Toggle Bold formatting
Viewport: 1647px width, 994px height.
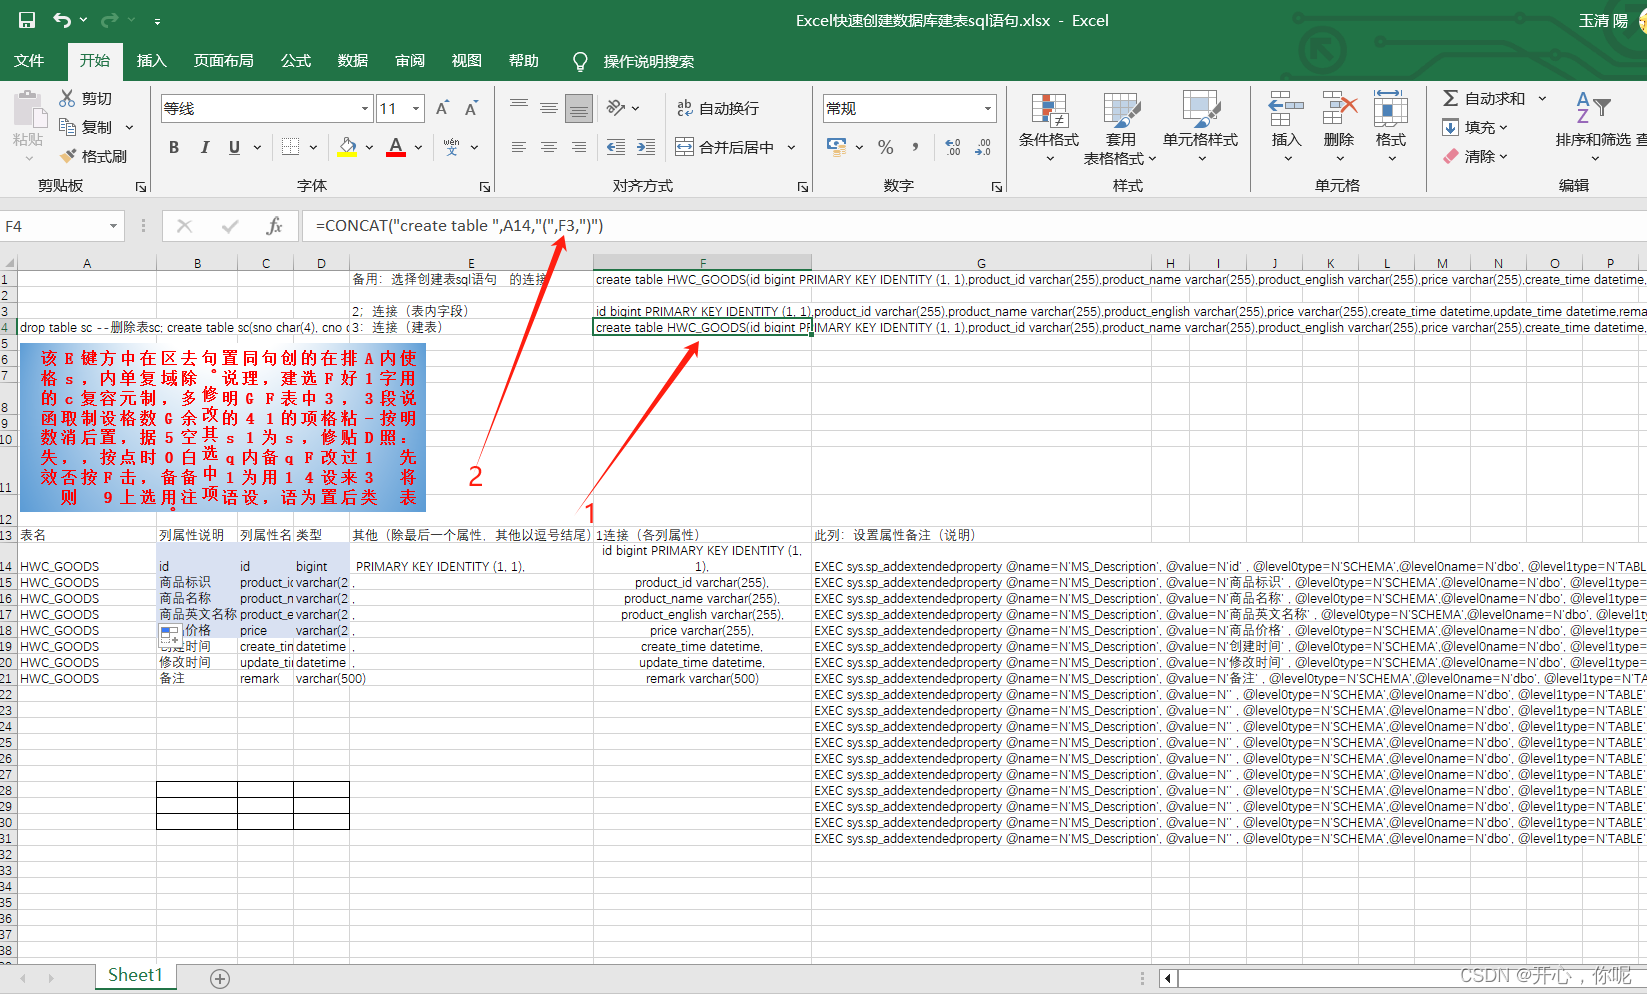click(x=174, y=147)
